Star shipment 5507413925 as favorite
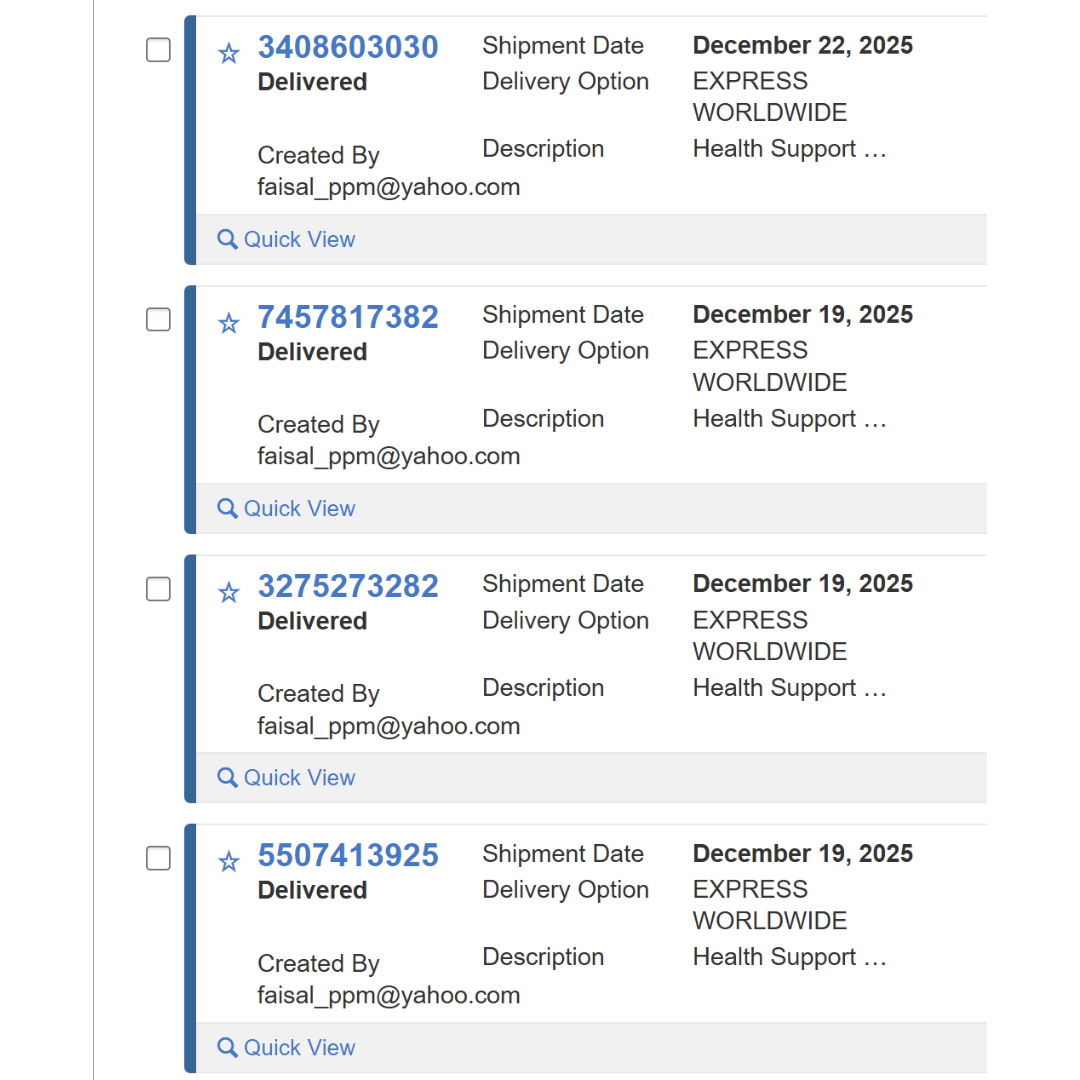 pos(229,861)
